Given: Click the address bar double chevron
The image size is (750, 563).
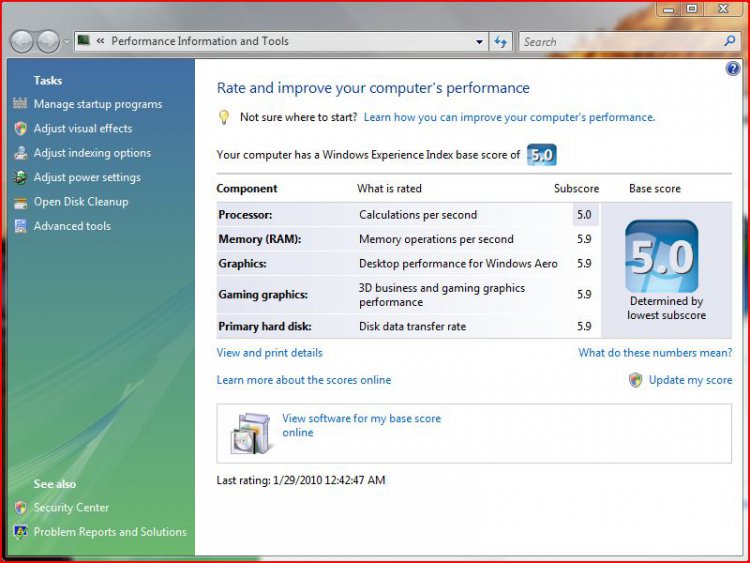Looking at the screenshot, I should [100, 41].
